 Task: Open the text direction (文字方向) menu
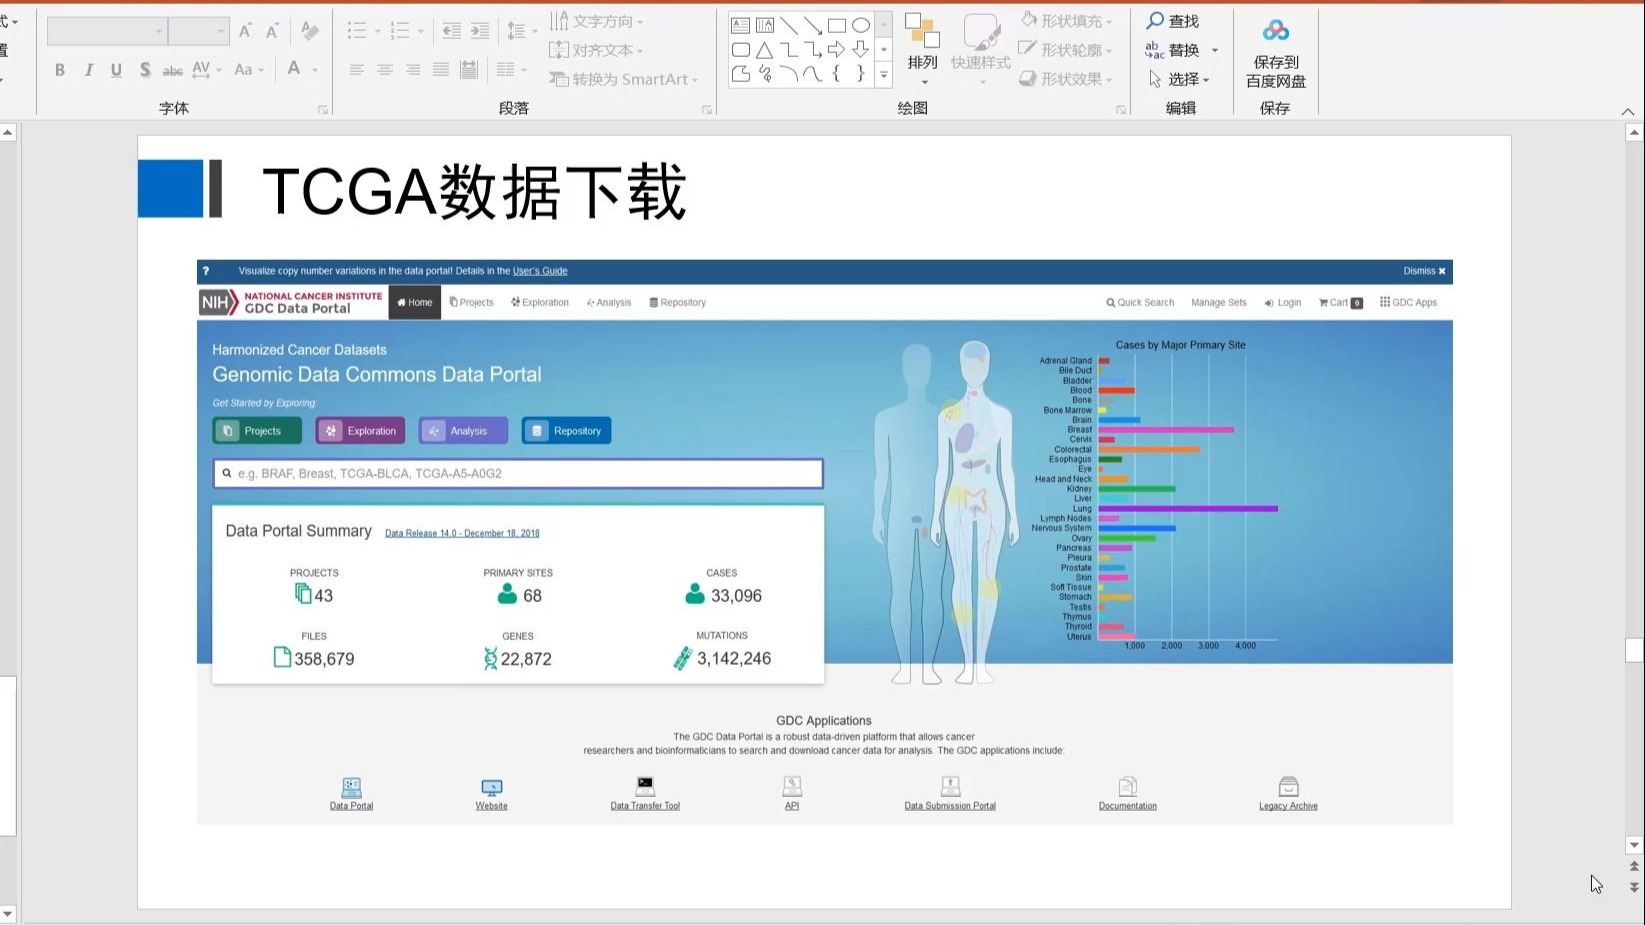[597, 21]
